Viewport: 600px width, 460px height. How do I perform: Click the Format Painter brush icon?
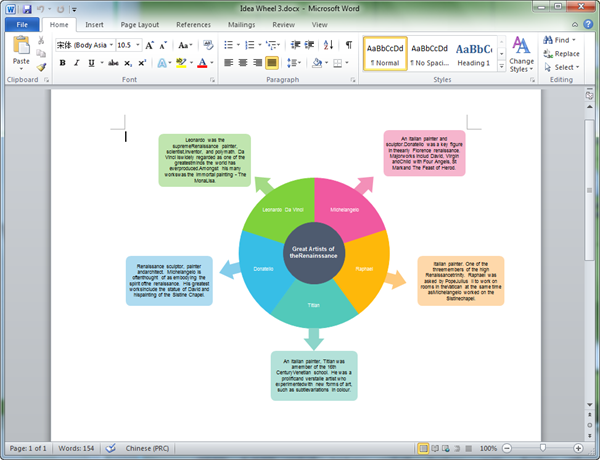(41, 67)
